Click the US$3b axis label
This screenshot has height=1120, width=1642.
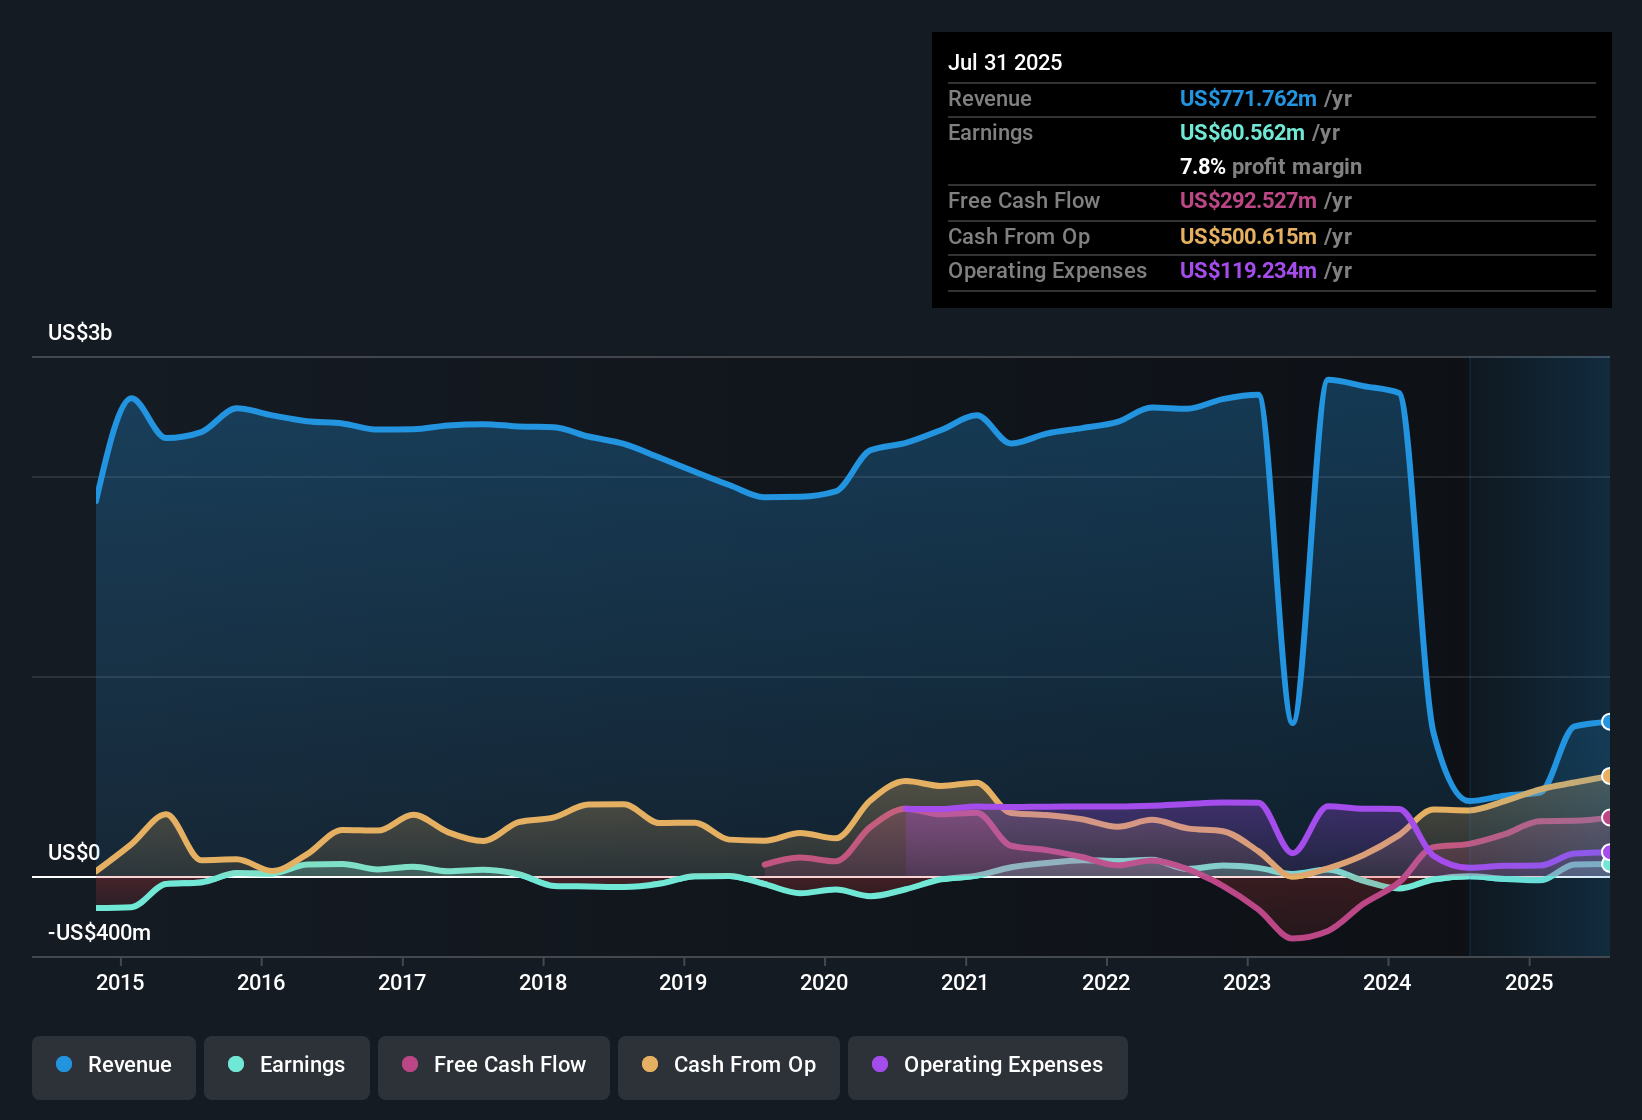pyautogui.click(x=80, y=332)
